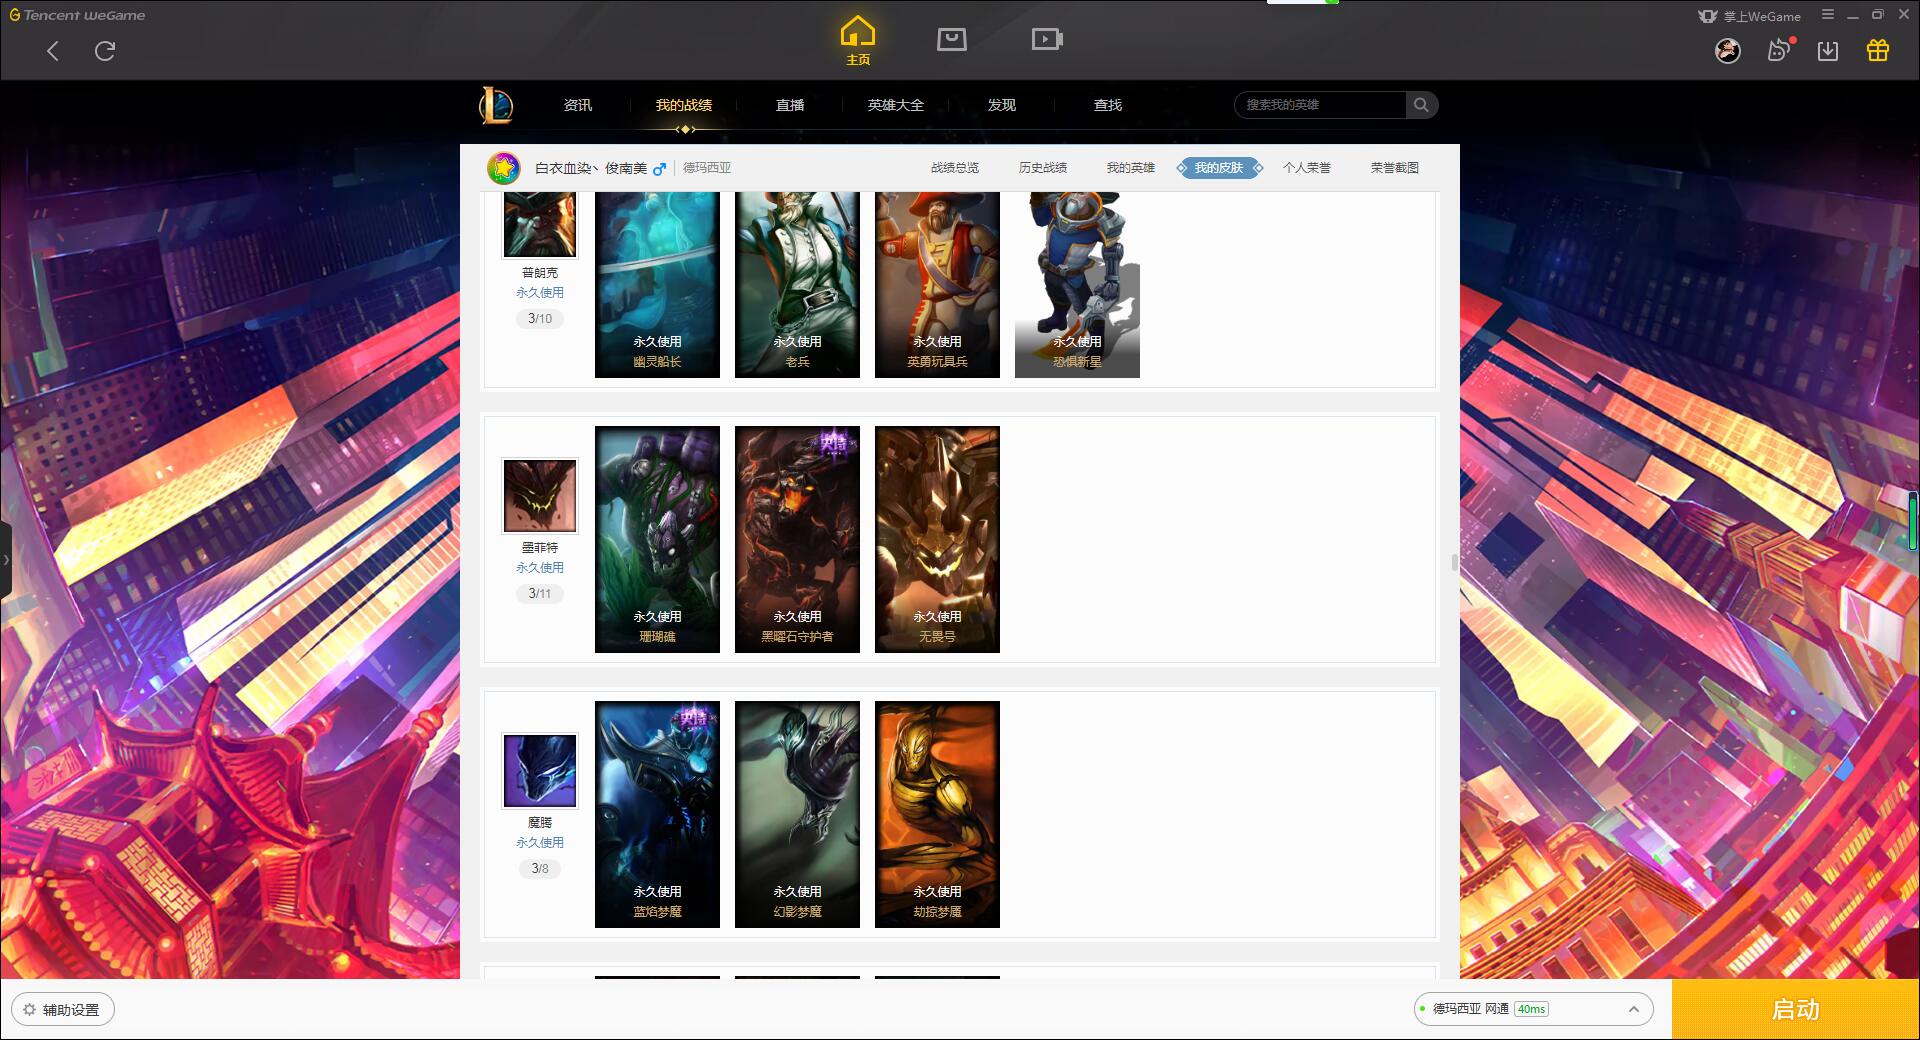Switch to 直播 tab
Screen dimensions: 1920x1040
tap(790, 105)
